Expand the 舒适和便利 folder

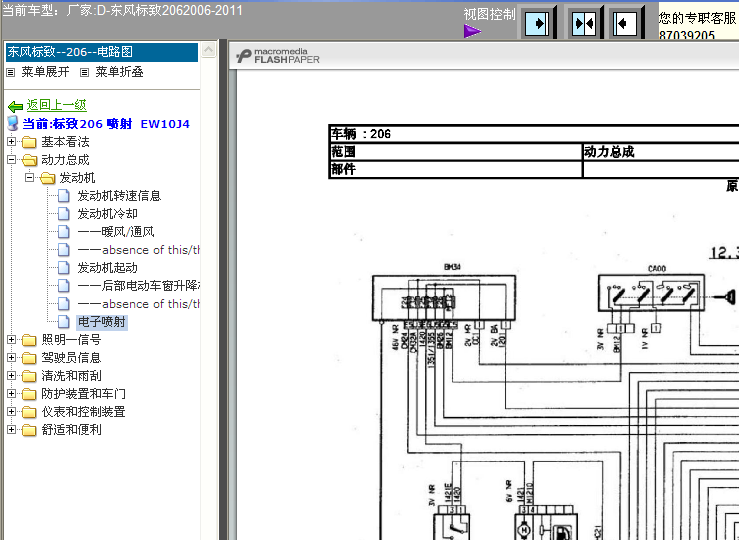pyautogui.click(x=11, y=429)
